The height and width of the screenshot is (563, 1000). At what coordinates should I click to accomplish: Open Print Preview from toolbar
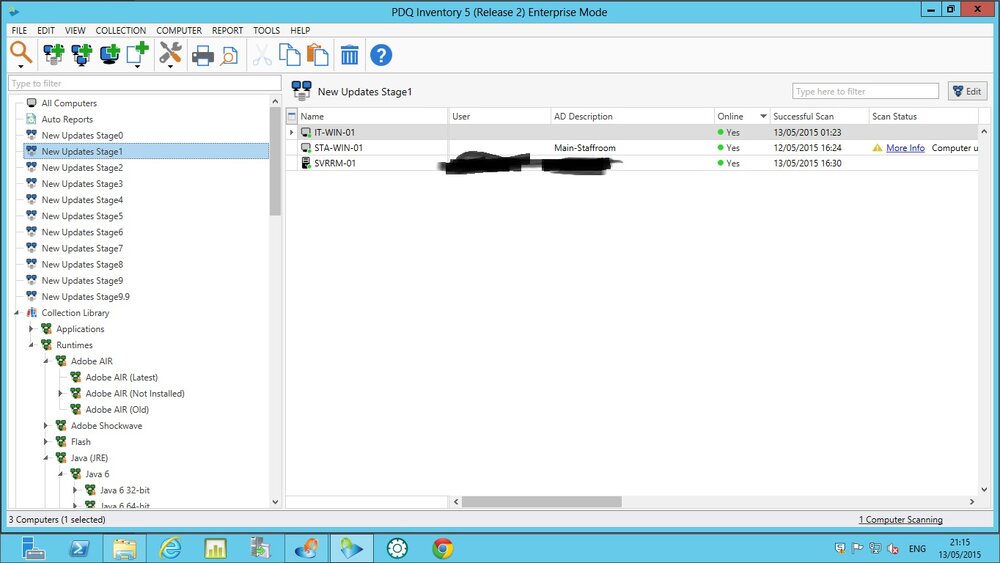pyautogui.click(x=229, y=55)
